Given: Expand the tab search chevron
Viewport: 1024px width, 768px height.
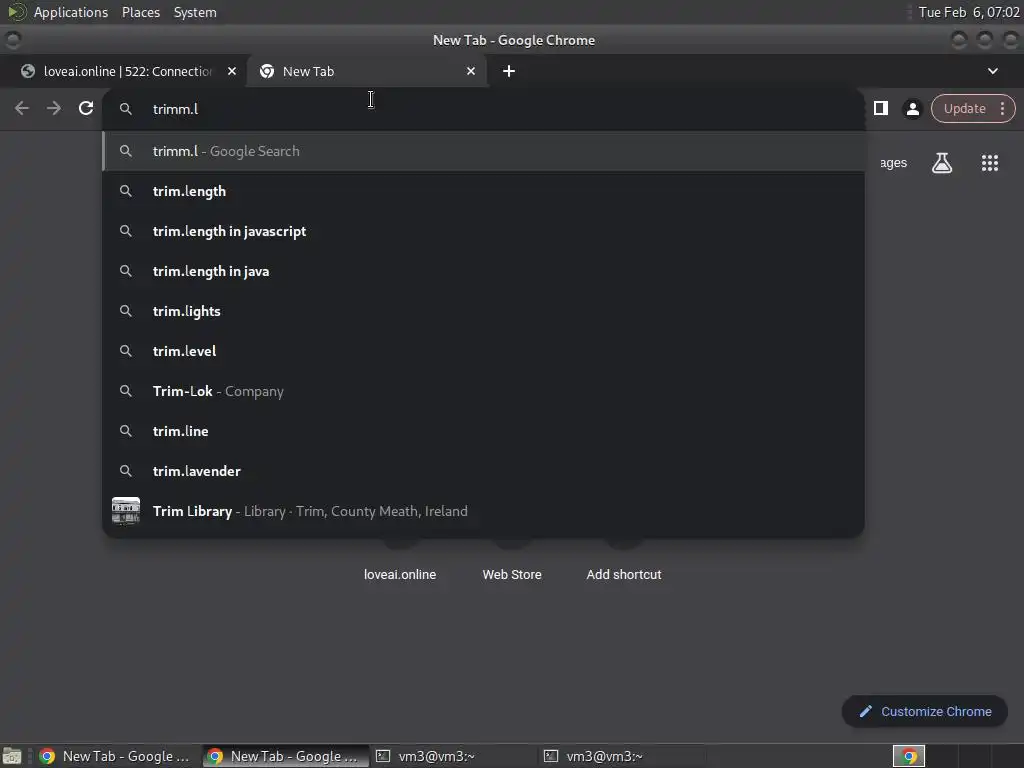Looking at the screenshot, I should coord(993,71).
